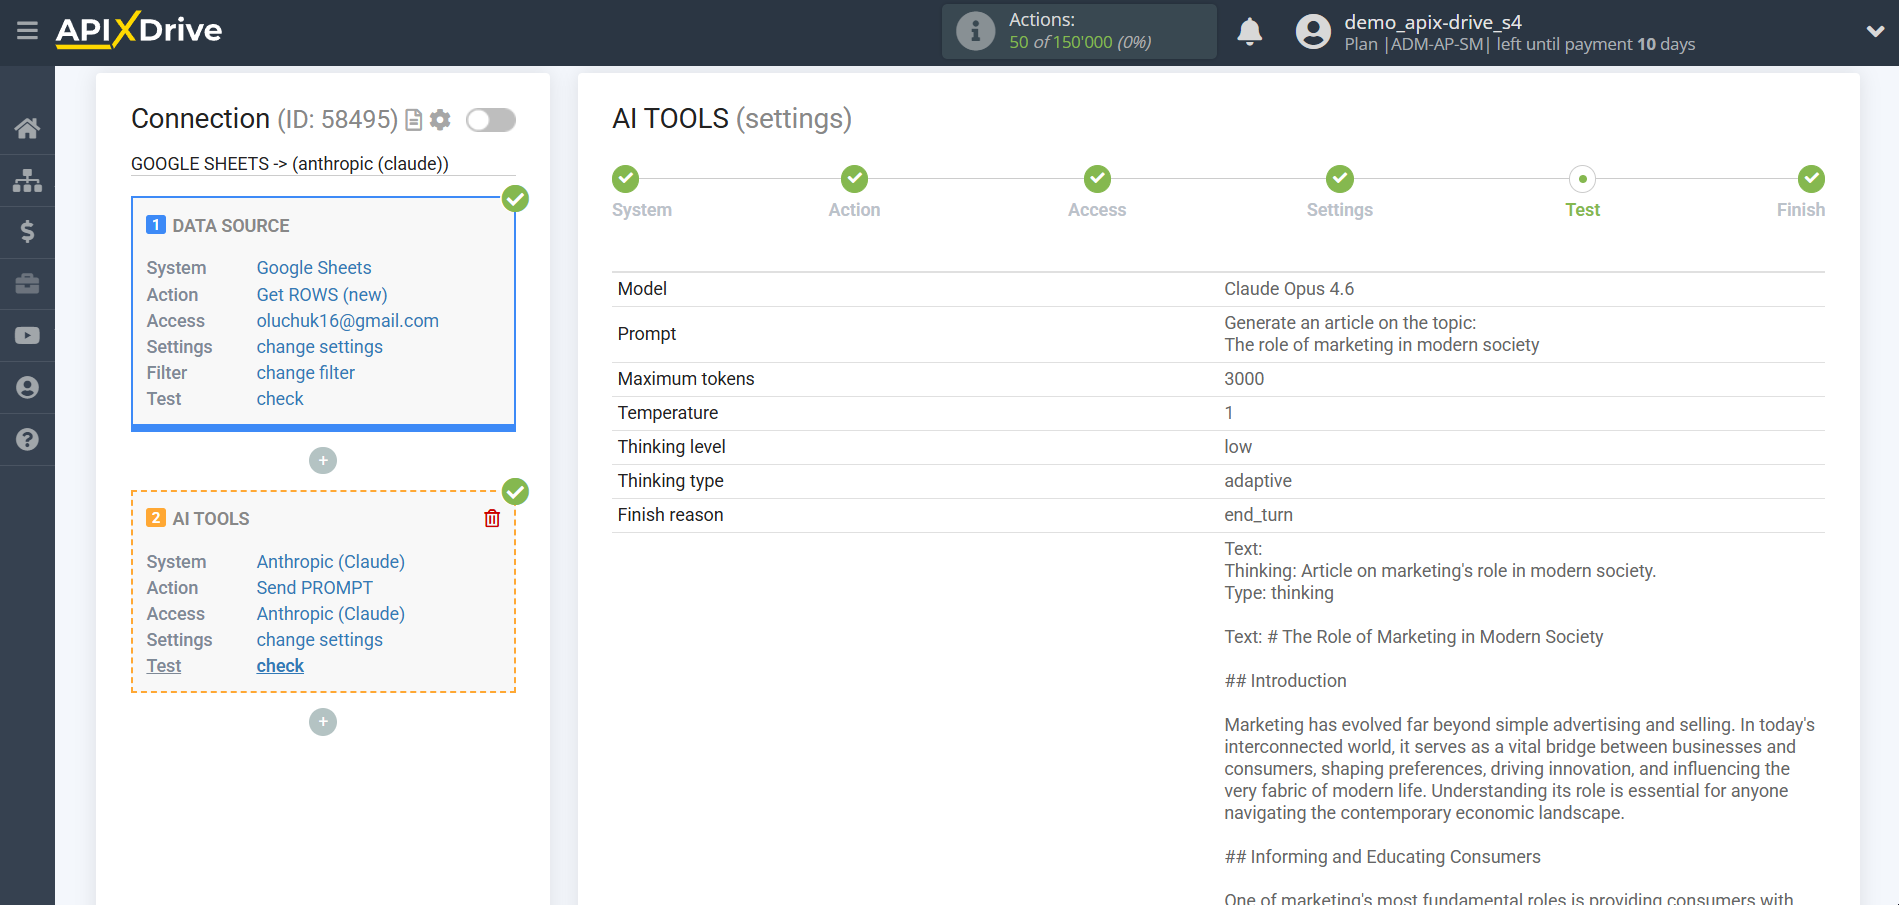Click the Maximum tokens value 3000
Viewport: 1899px width, 905px height.
point(1244,379)
